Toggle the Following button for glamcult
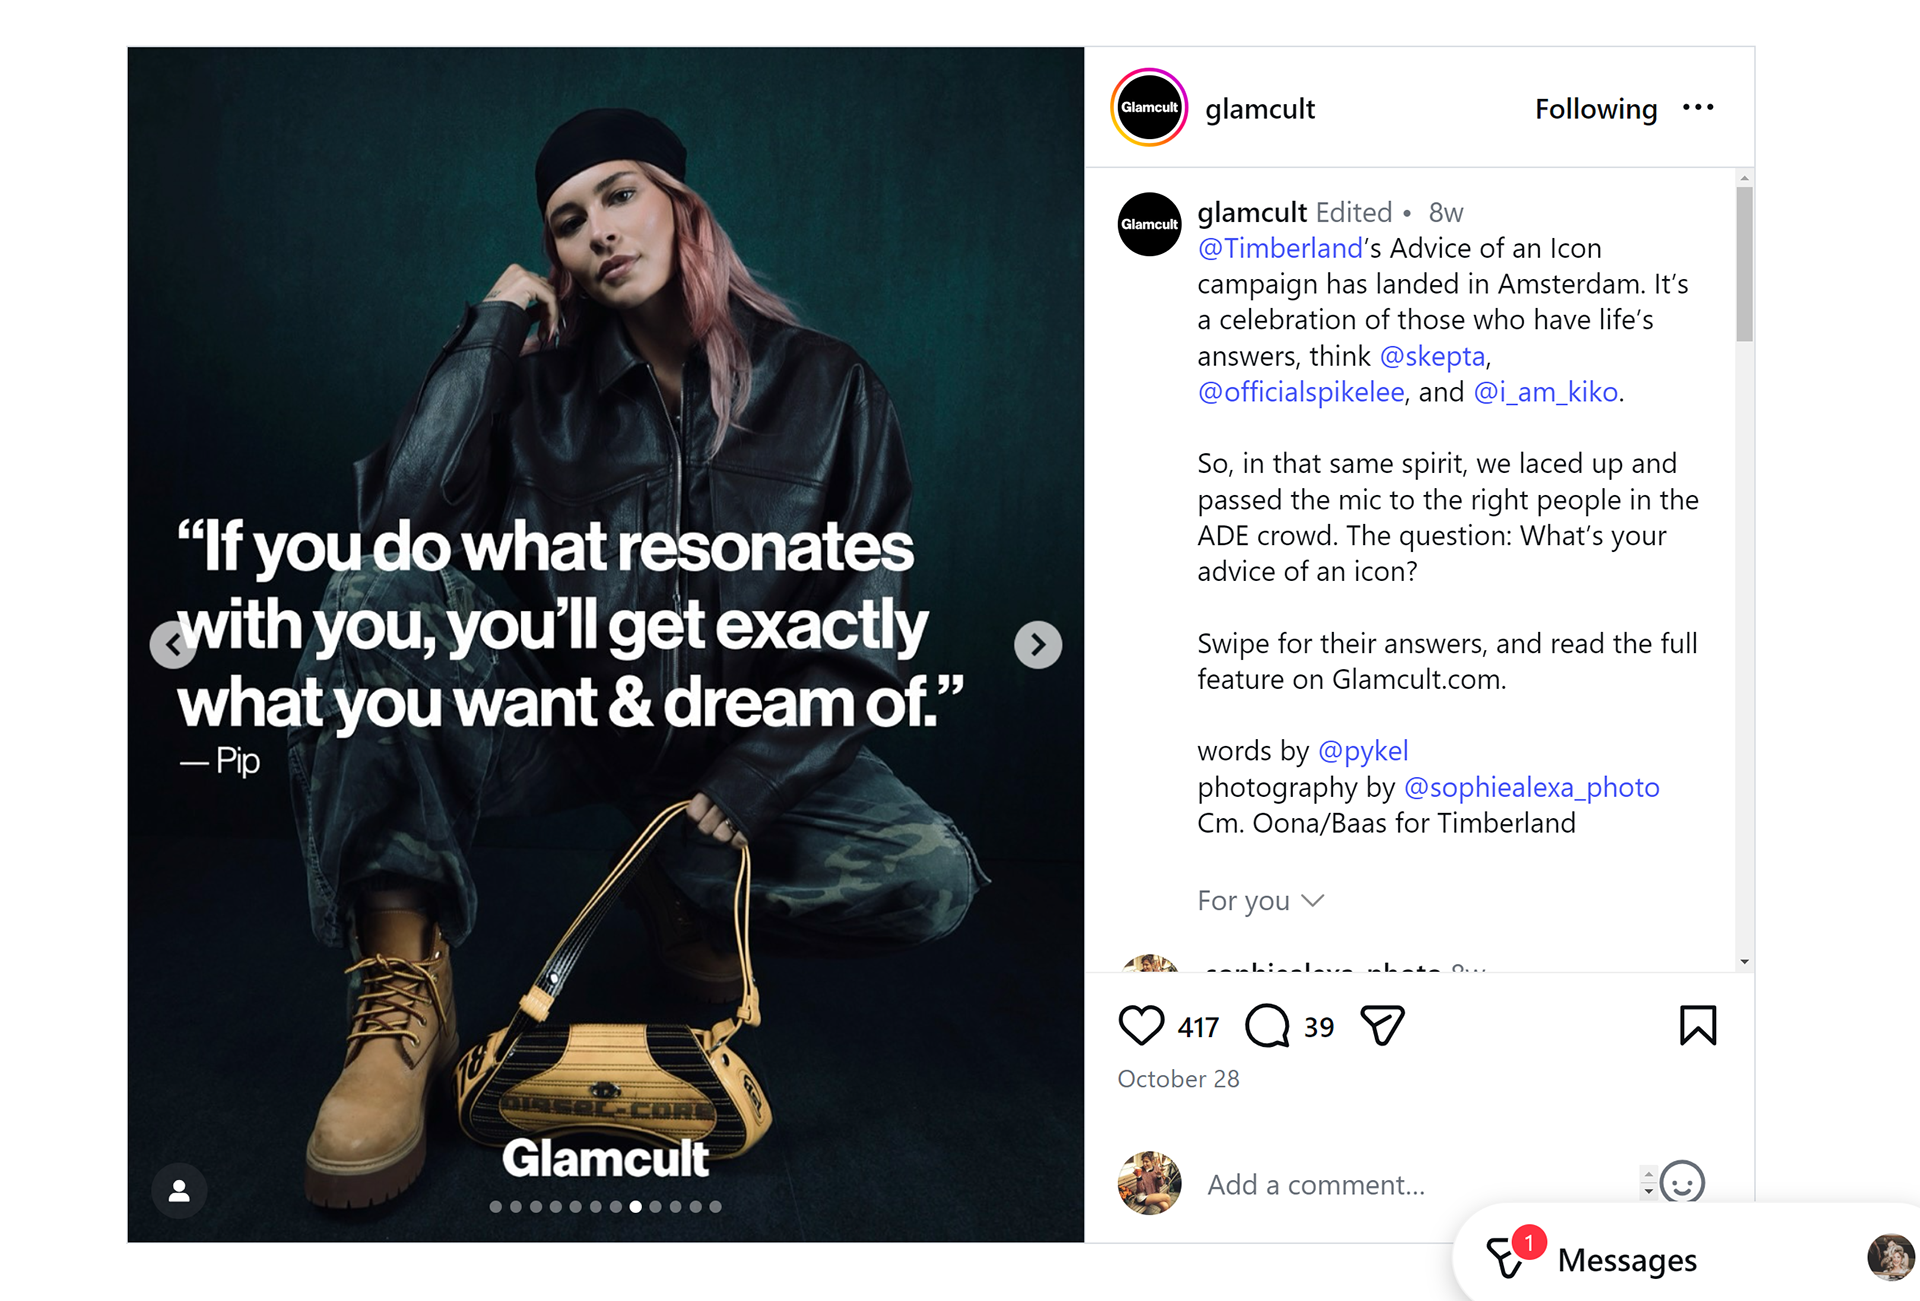This screenshot has height=1301, width=1920. 1595,109
